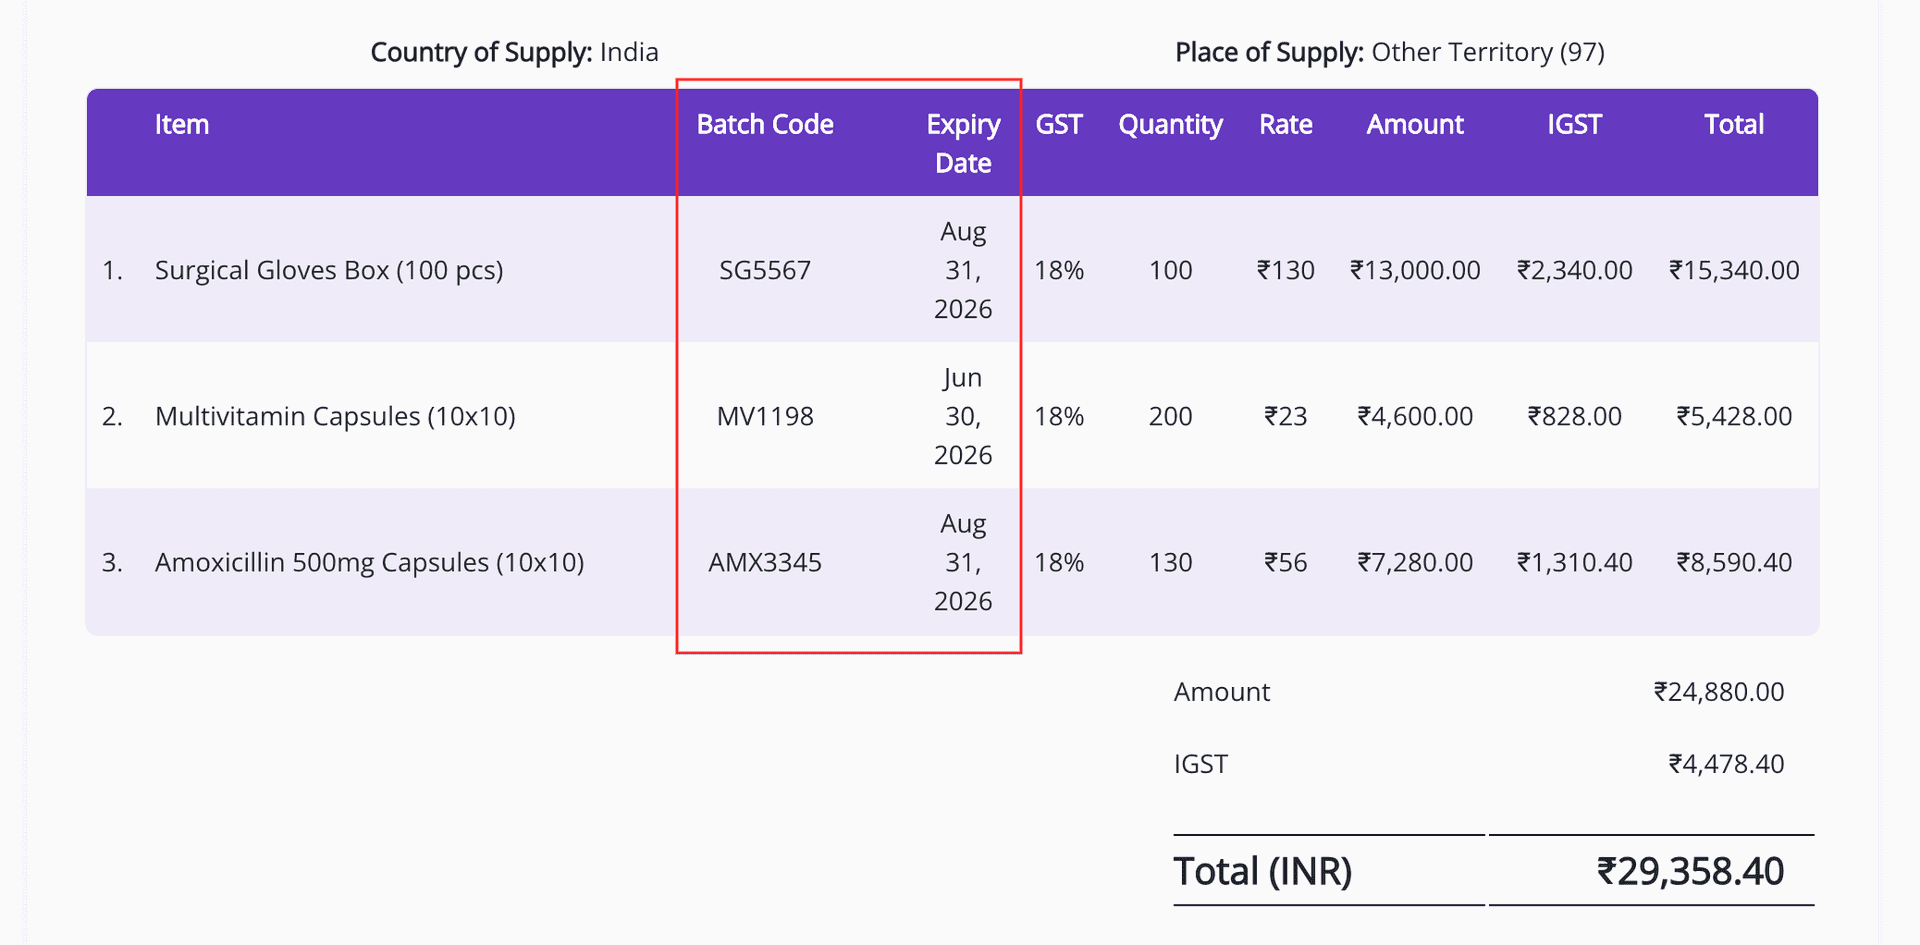Click the Quantity column header
The width and height of the screenshot is (1920, 945).
(x=1170, y=125)
